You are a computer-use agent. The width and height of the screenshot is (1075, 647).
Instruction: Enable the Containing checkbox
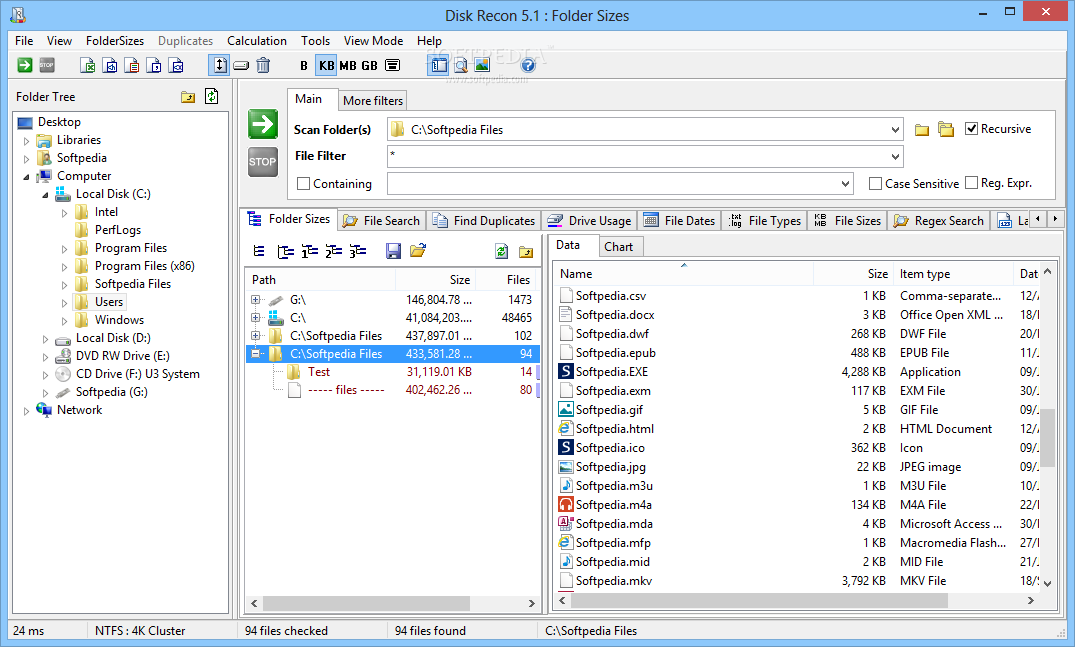304,184
